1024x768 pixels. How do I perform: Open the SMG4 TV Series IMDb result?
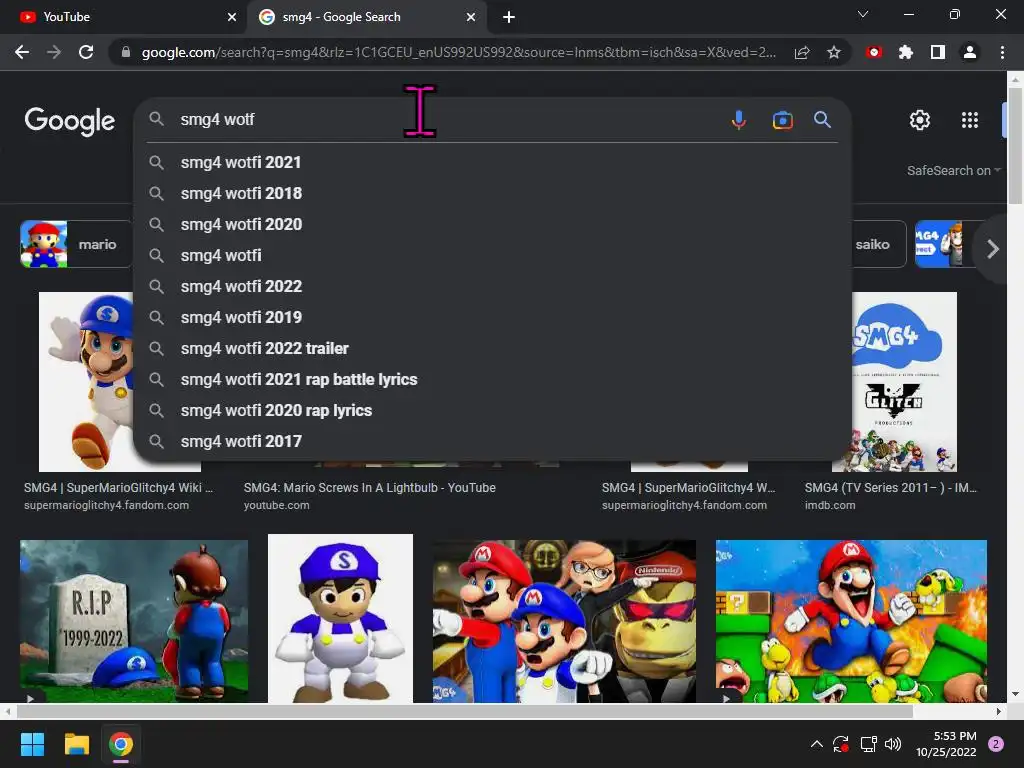pos(891,488)
